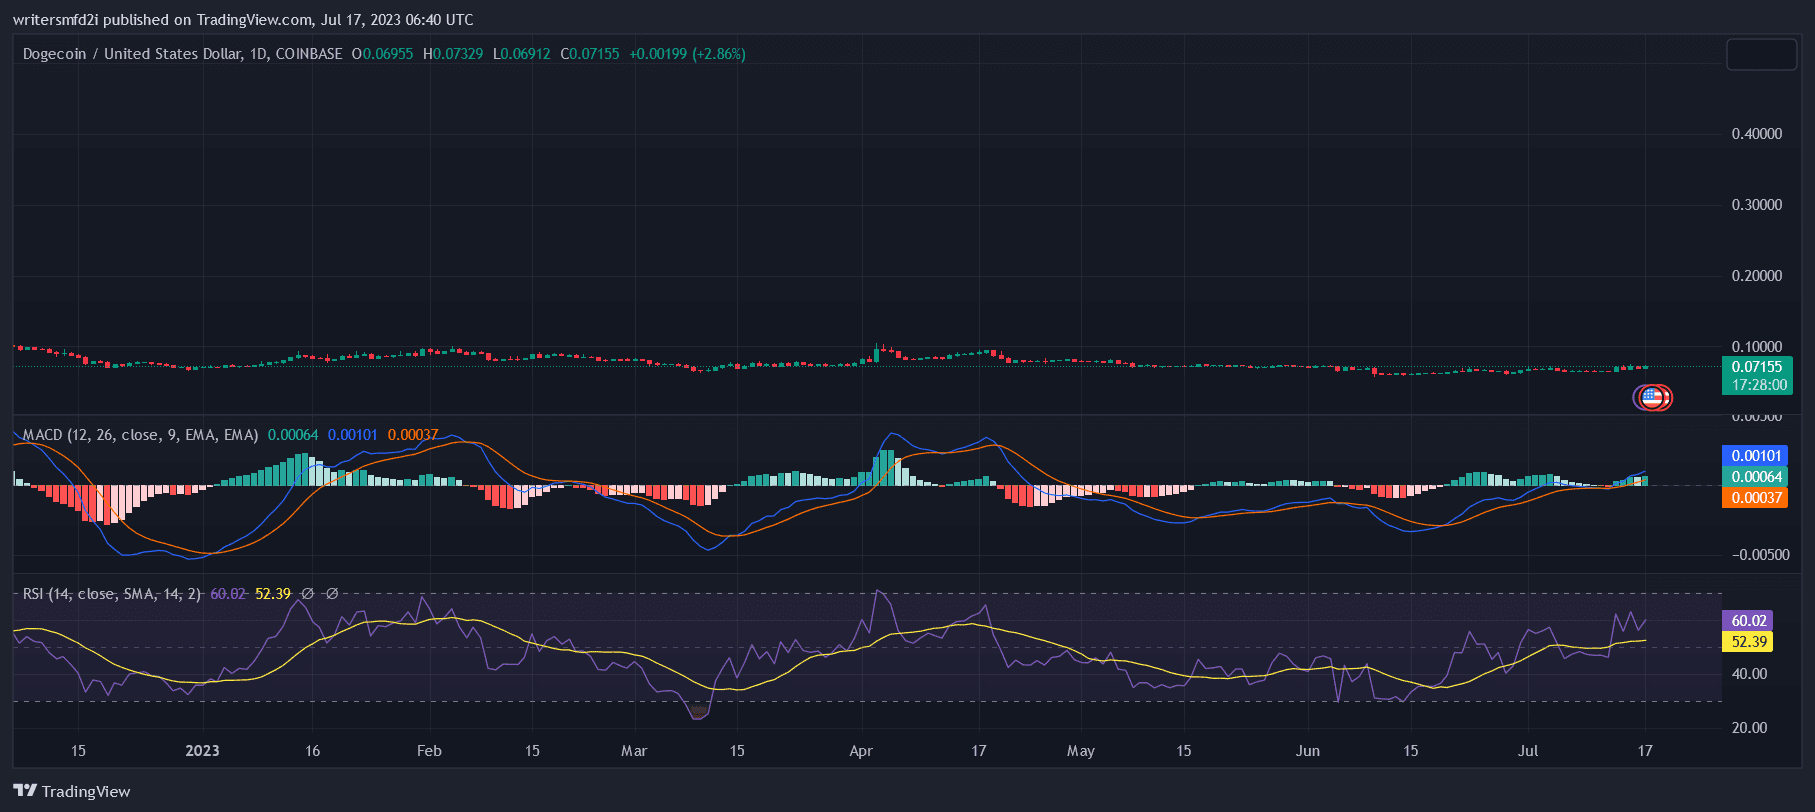Viewport: 1815px width, 812px height.
Task: Click the Dogecoin / United States Dollar symbol title
Action: [132, 54]
